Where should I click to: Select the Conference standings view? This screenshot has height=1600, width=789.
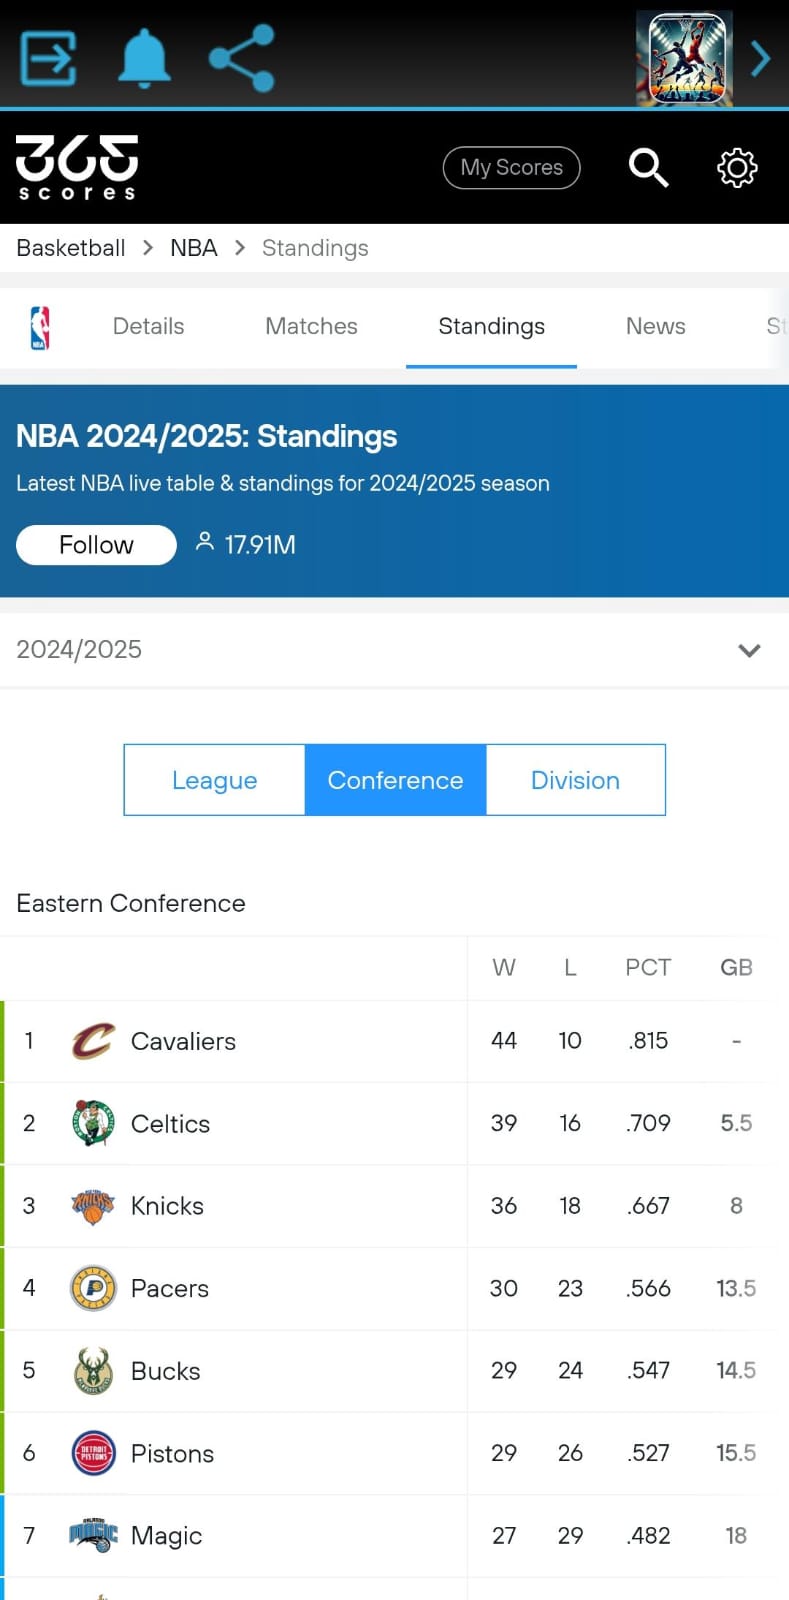coord(395,780)
